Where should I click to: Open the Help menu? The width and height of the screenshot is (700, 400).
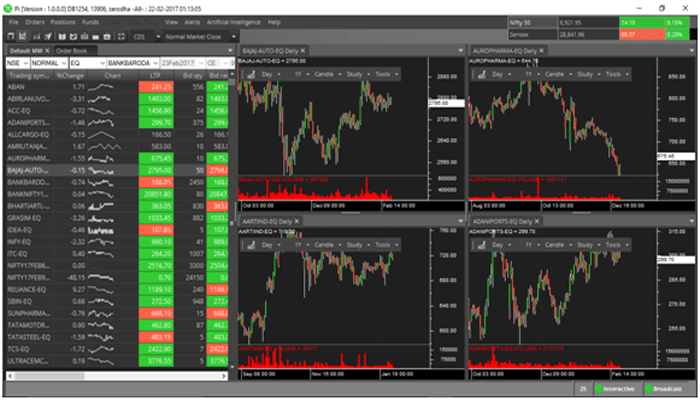274,22
